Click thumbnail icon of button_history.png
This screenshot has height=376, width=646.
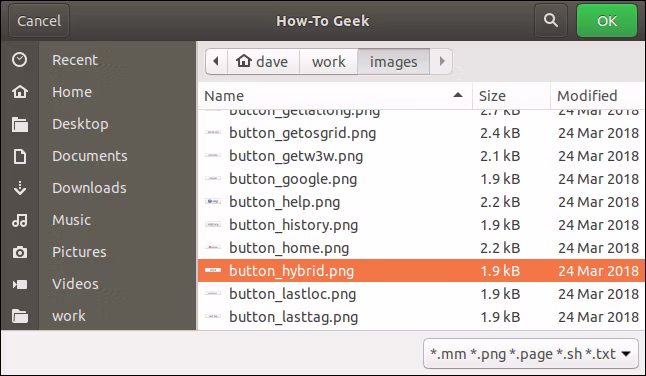[x=213, y=224]
